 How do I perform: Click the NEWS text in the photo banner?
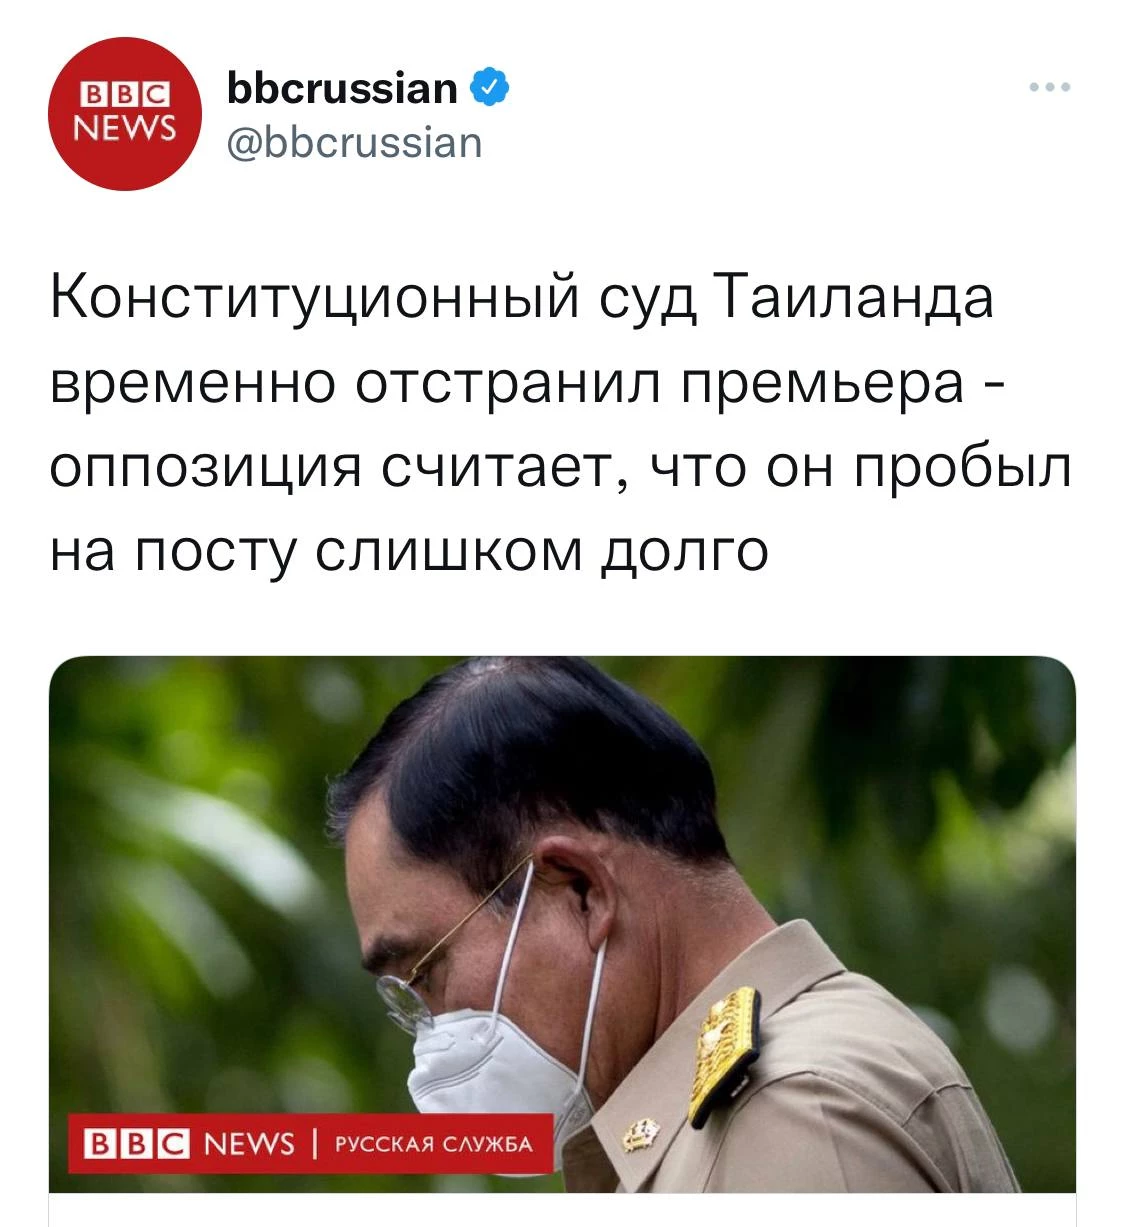click(x=249, y=1144)
